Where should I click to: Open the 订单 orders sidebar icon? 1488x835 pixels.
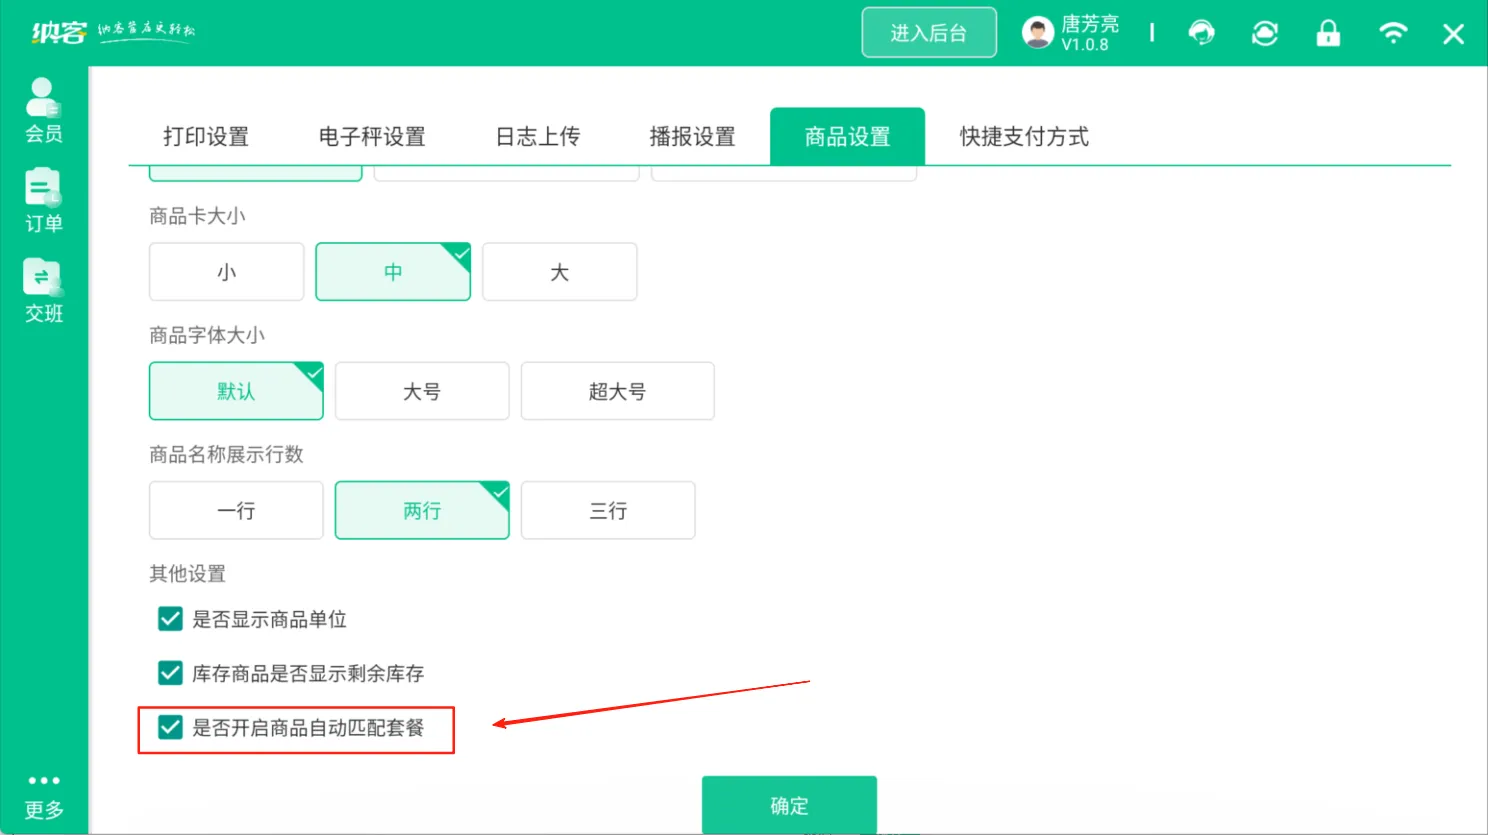pos(43,200)
